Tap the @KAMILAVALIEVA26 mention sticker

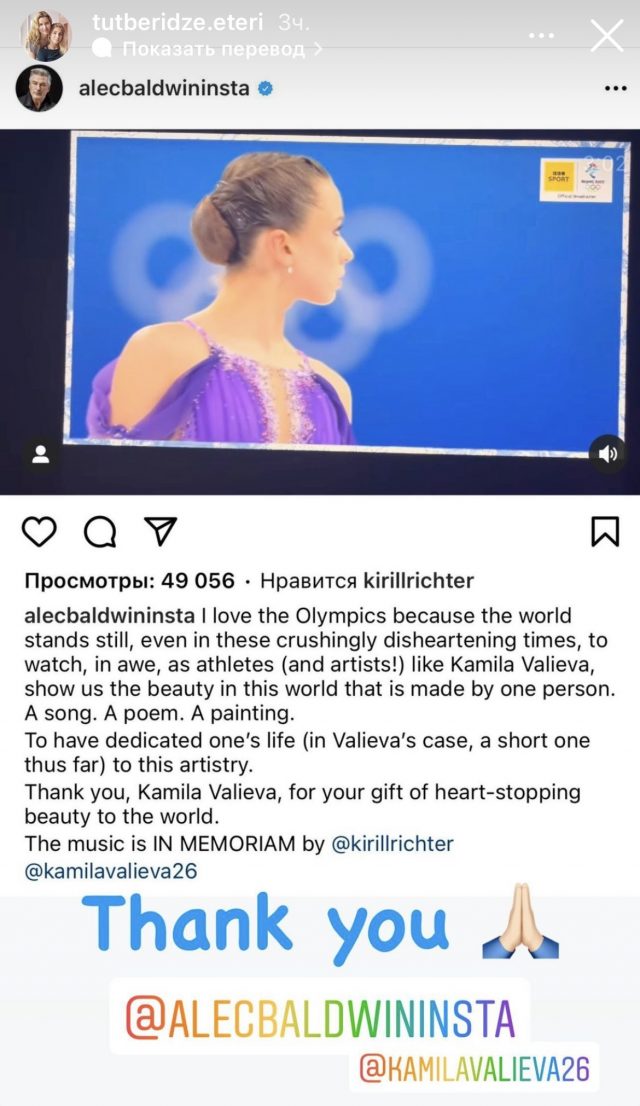pos(475,1069)
